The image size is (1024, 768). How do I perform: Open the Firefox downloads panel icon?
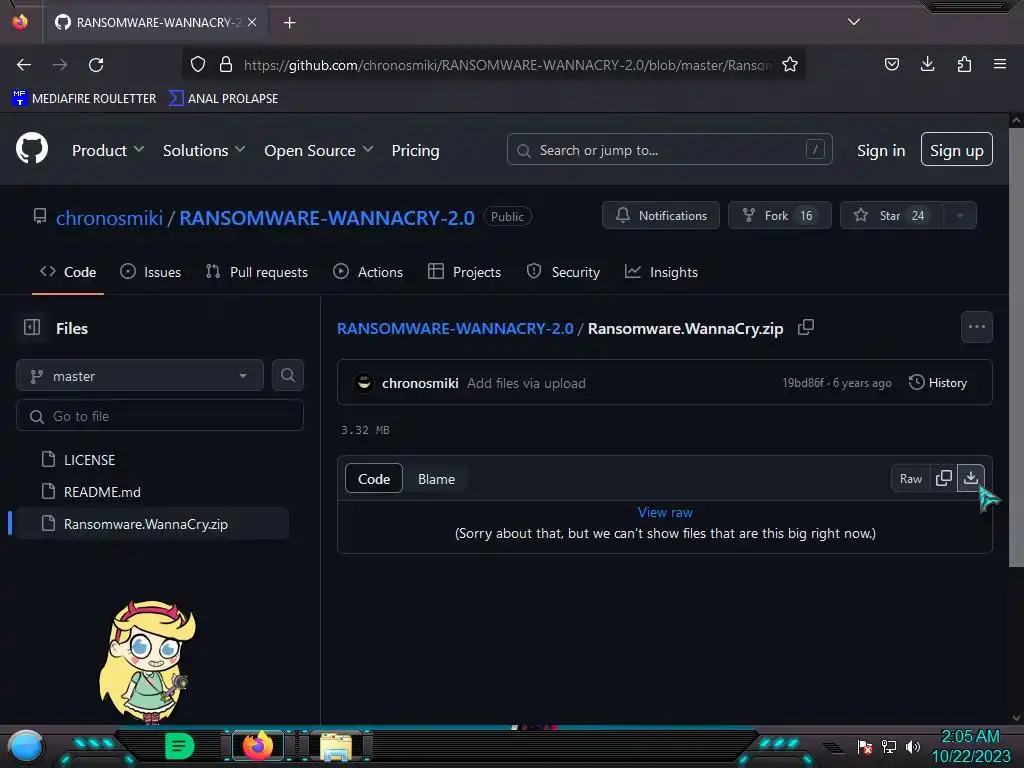tap(927, 64)
